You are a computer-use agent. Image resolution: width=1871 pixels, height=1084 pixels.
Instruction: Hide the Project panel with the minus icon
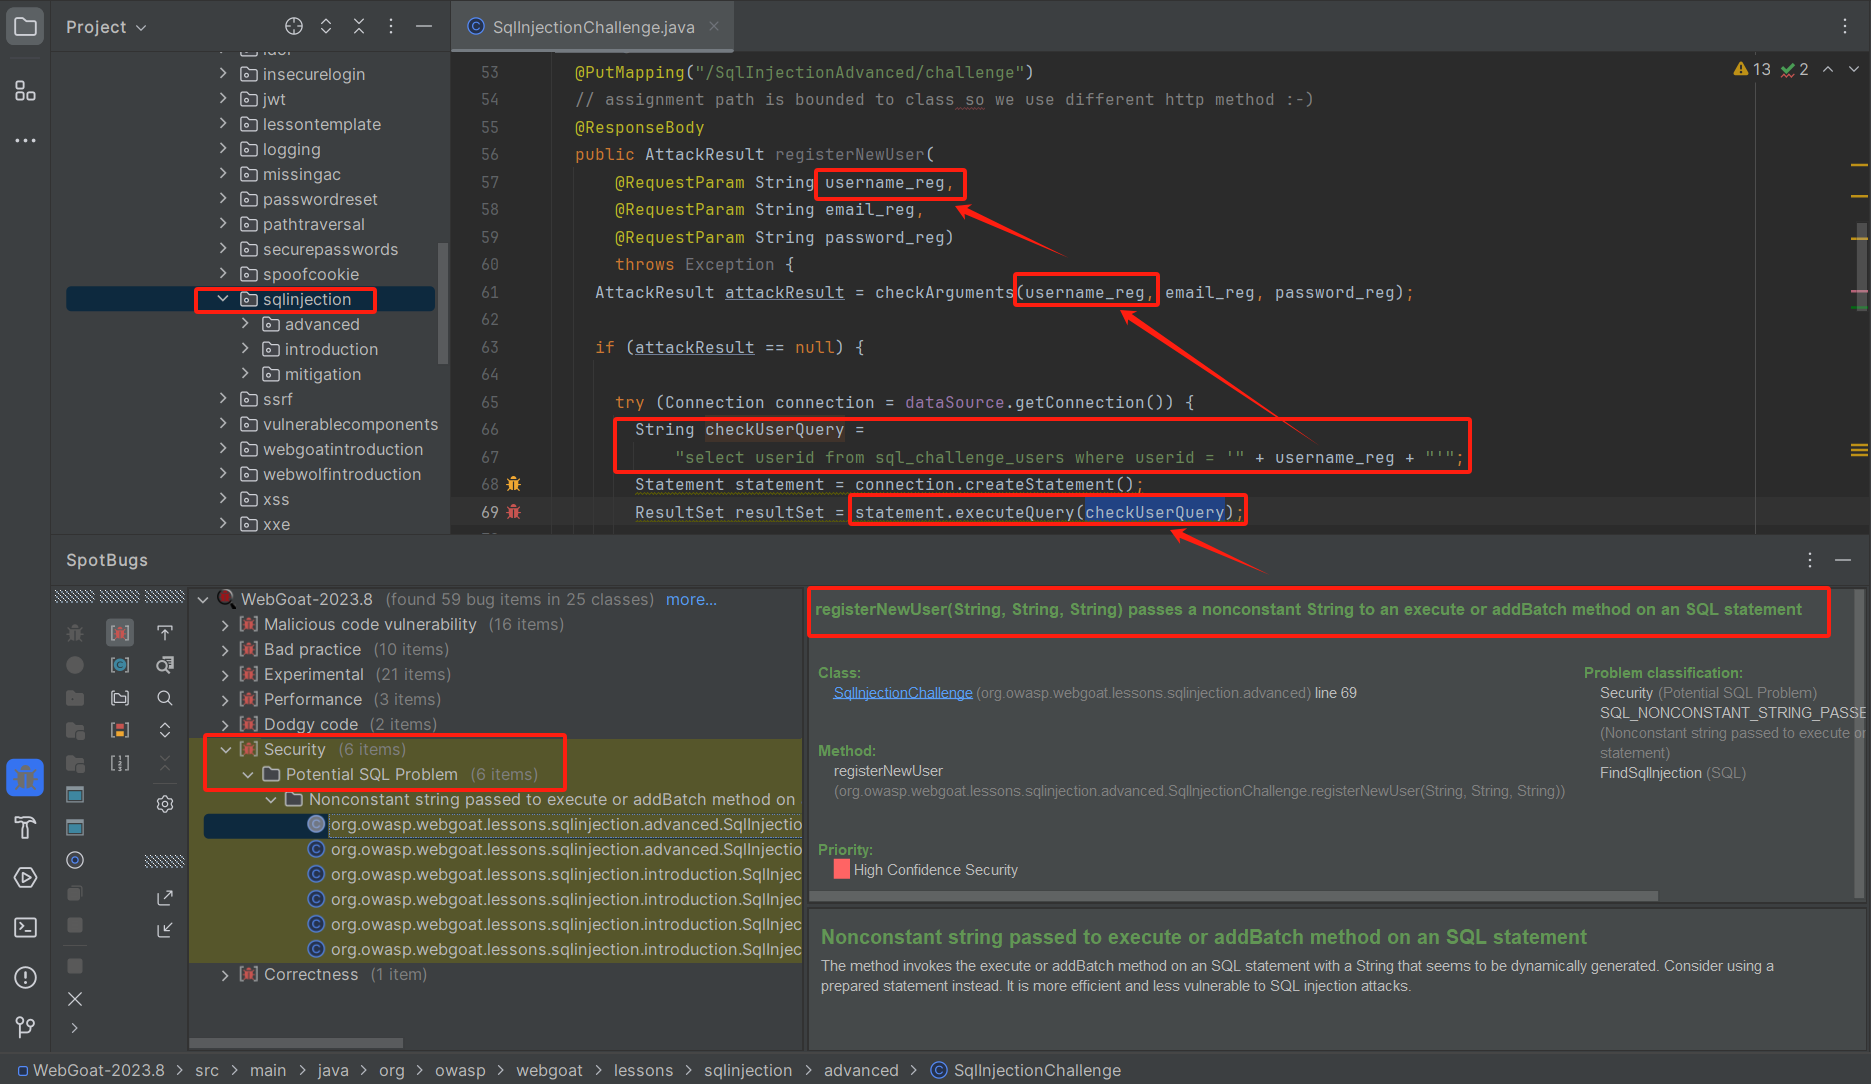click(x=424, y=26)
